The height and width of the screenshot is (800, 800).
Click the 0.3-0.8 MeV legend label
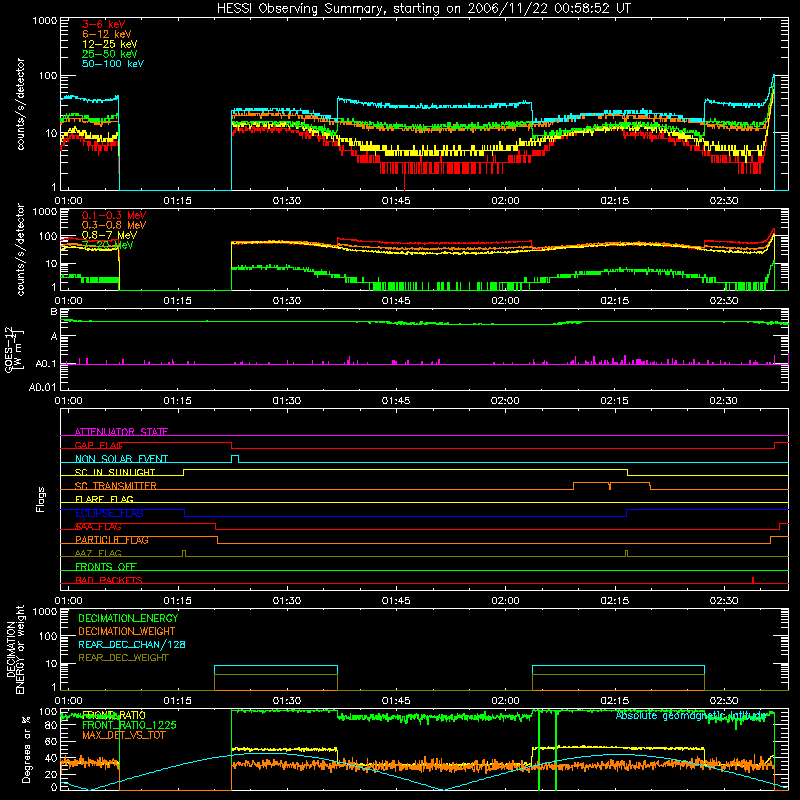tap(114, 225)
